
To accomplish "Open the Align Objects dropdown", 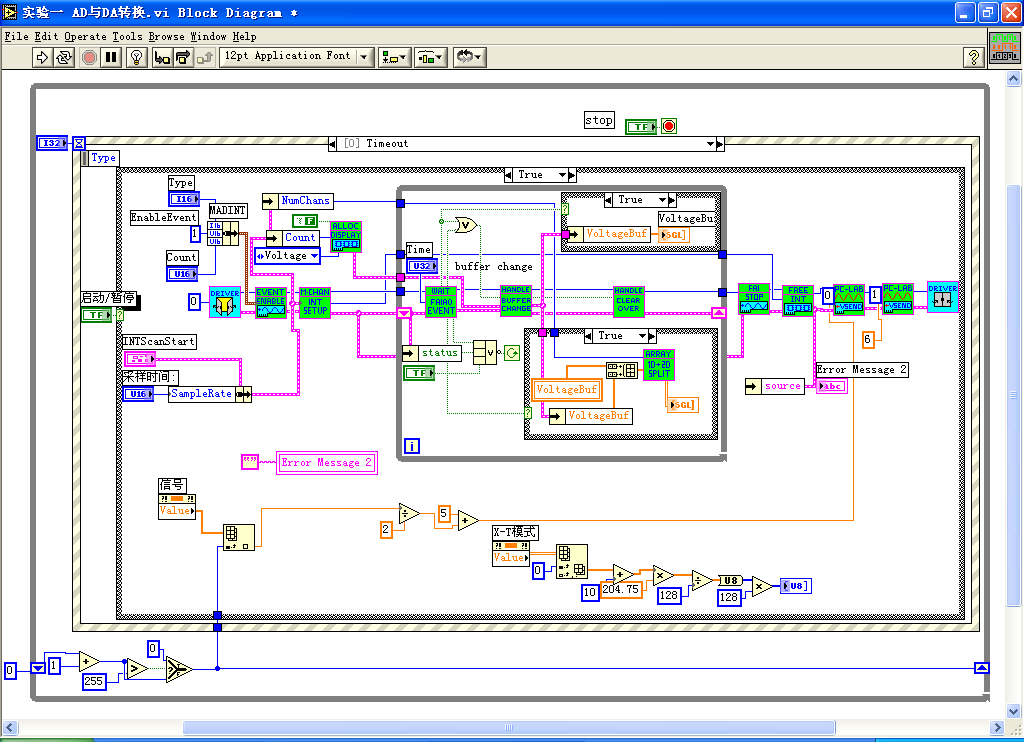I will 394,57.
